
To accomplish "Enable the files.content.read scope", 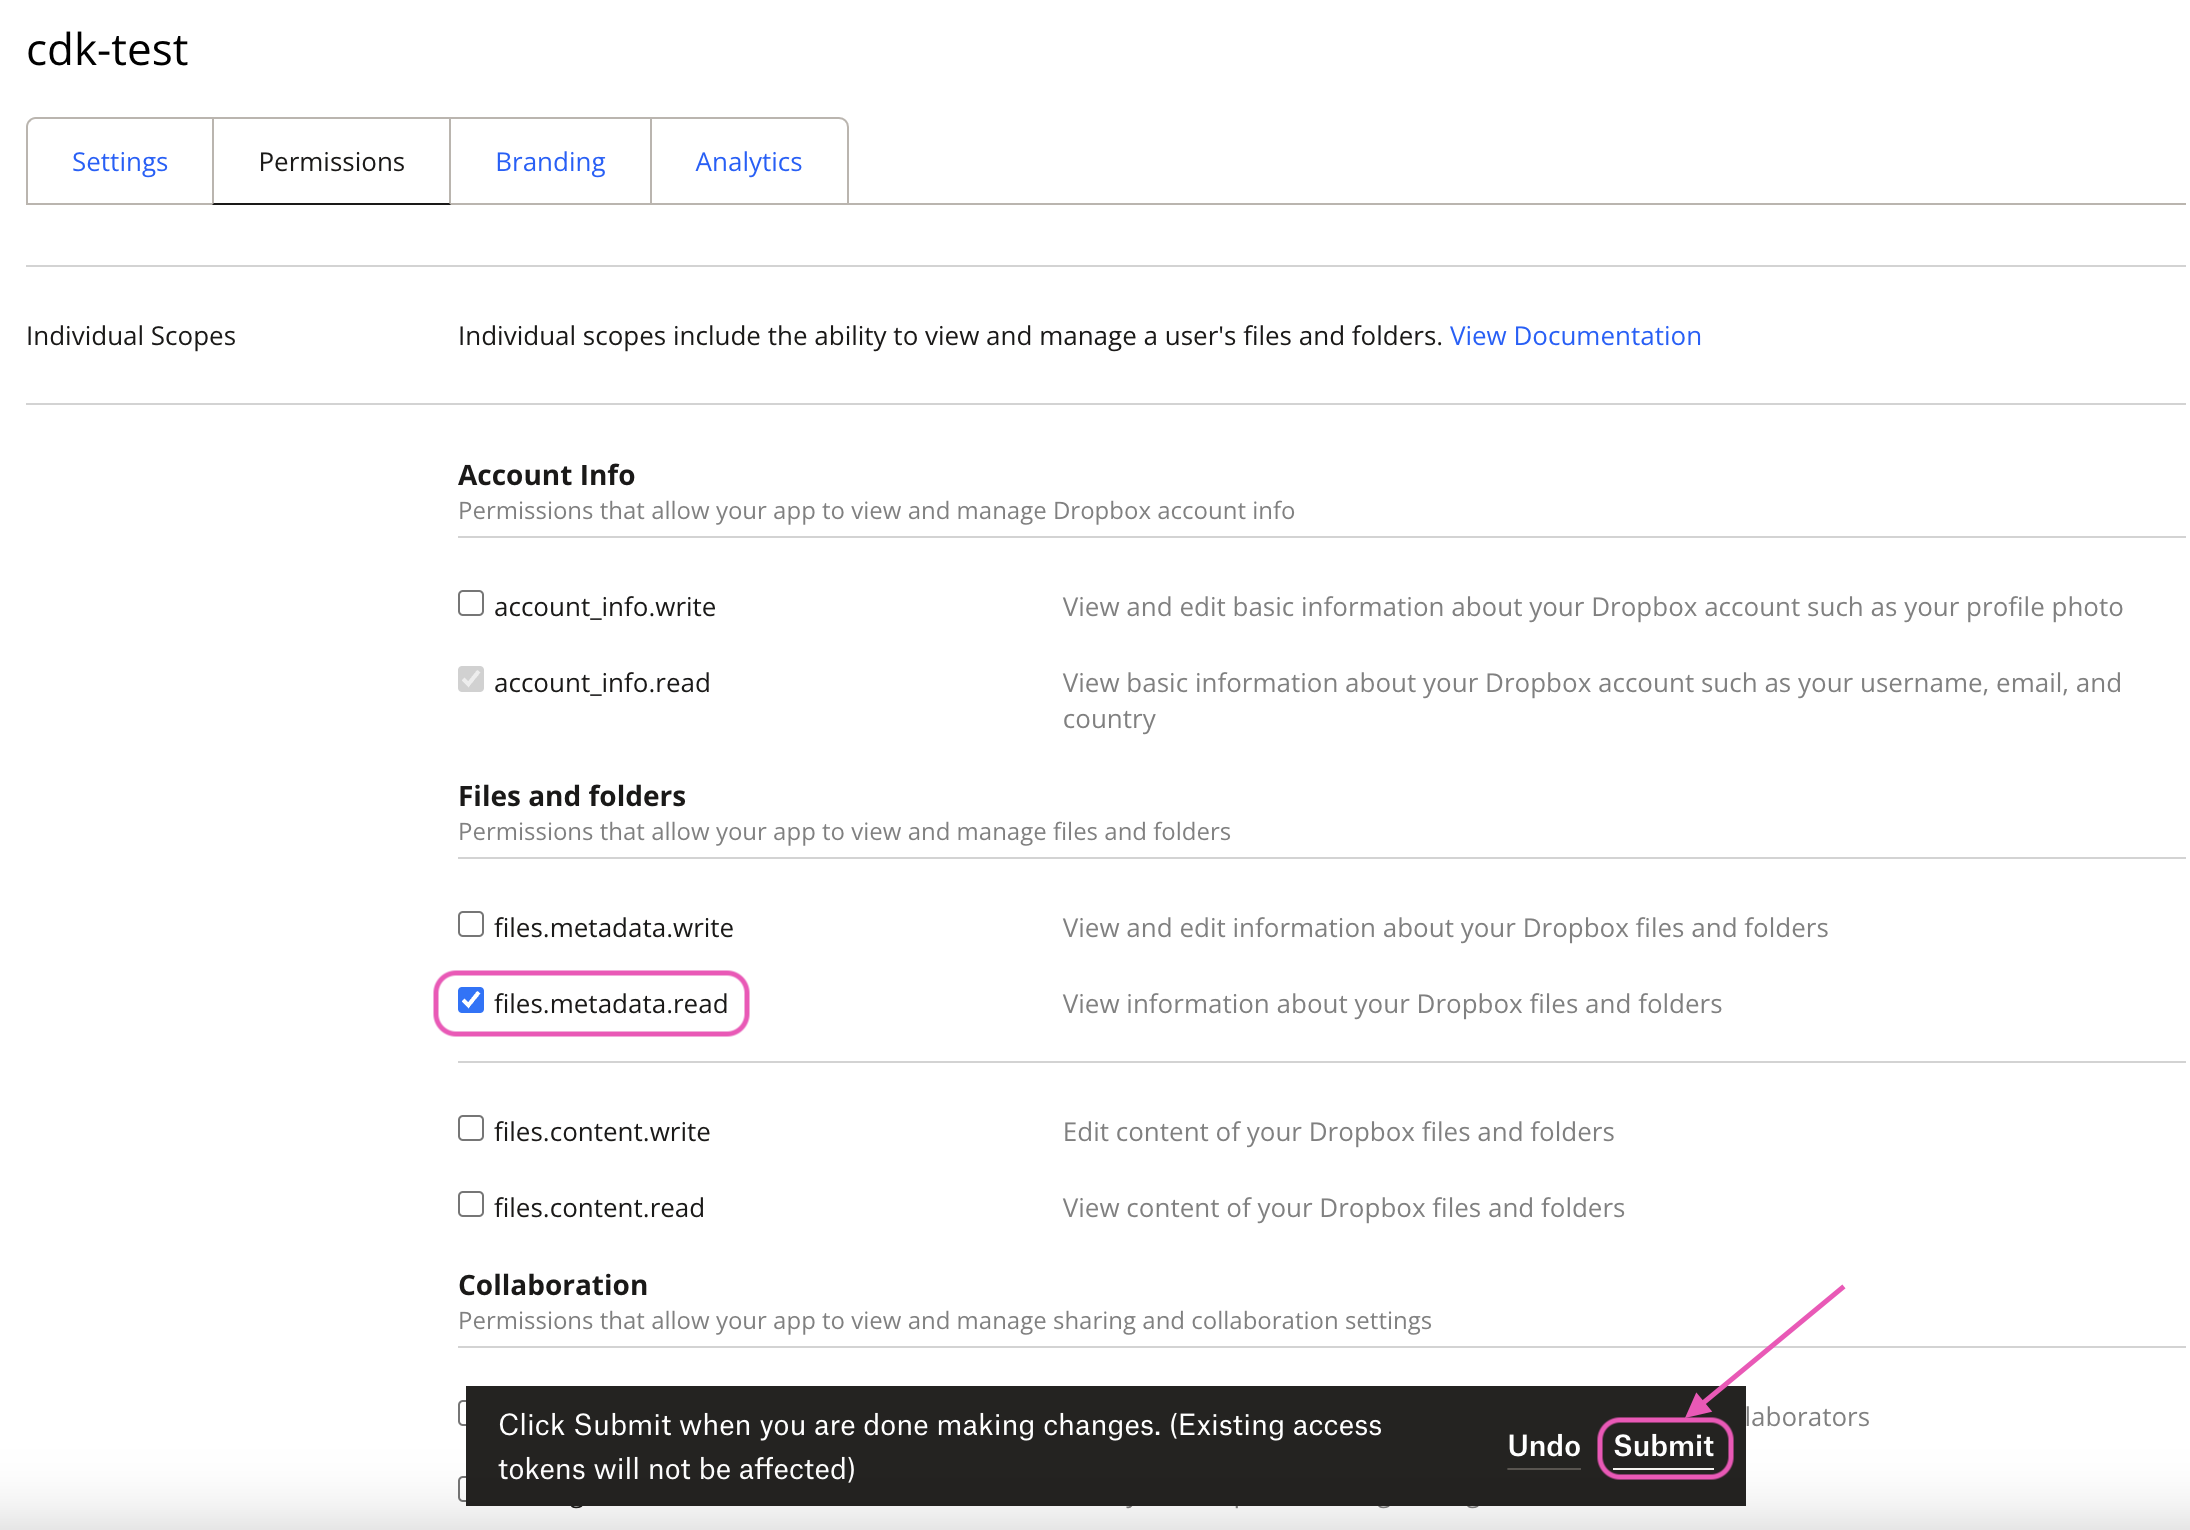I will [x=470, y=1203].
